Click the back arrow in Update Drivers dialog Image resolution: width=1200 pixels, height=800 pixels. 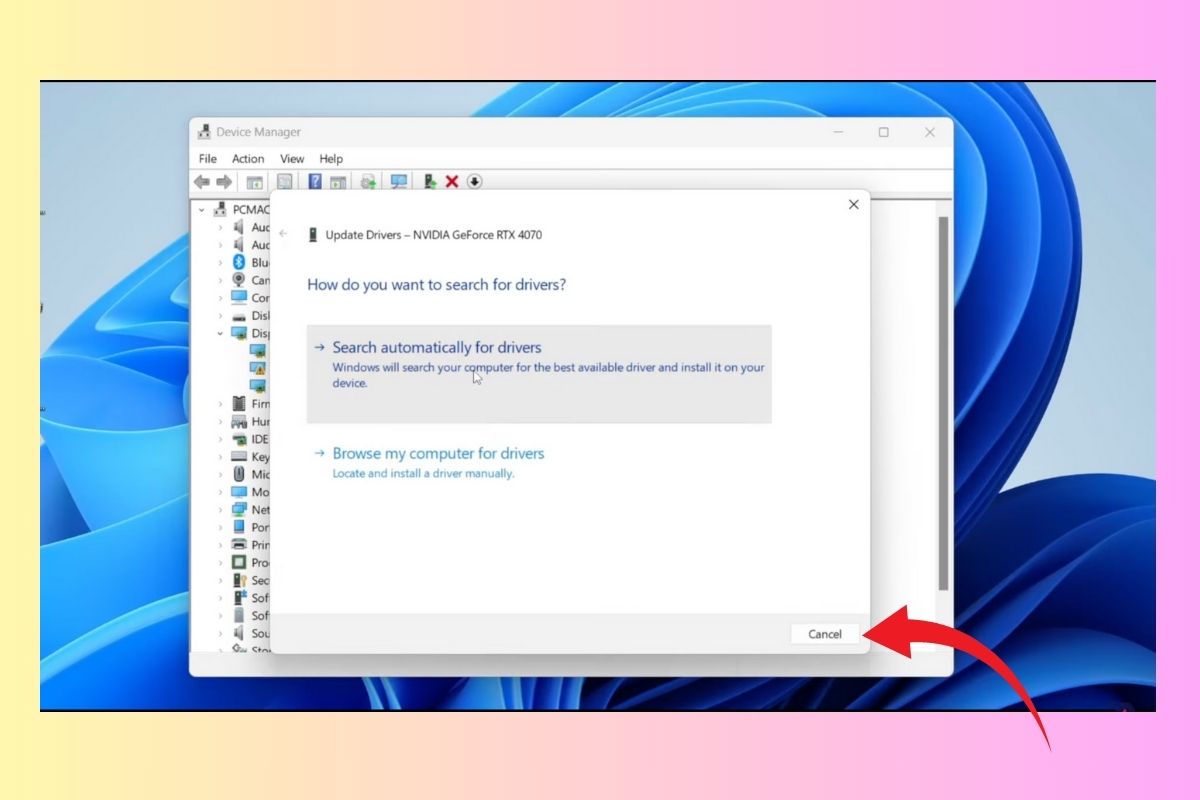[x=284, y=234]
